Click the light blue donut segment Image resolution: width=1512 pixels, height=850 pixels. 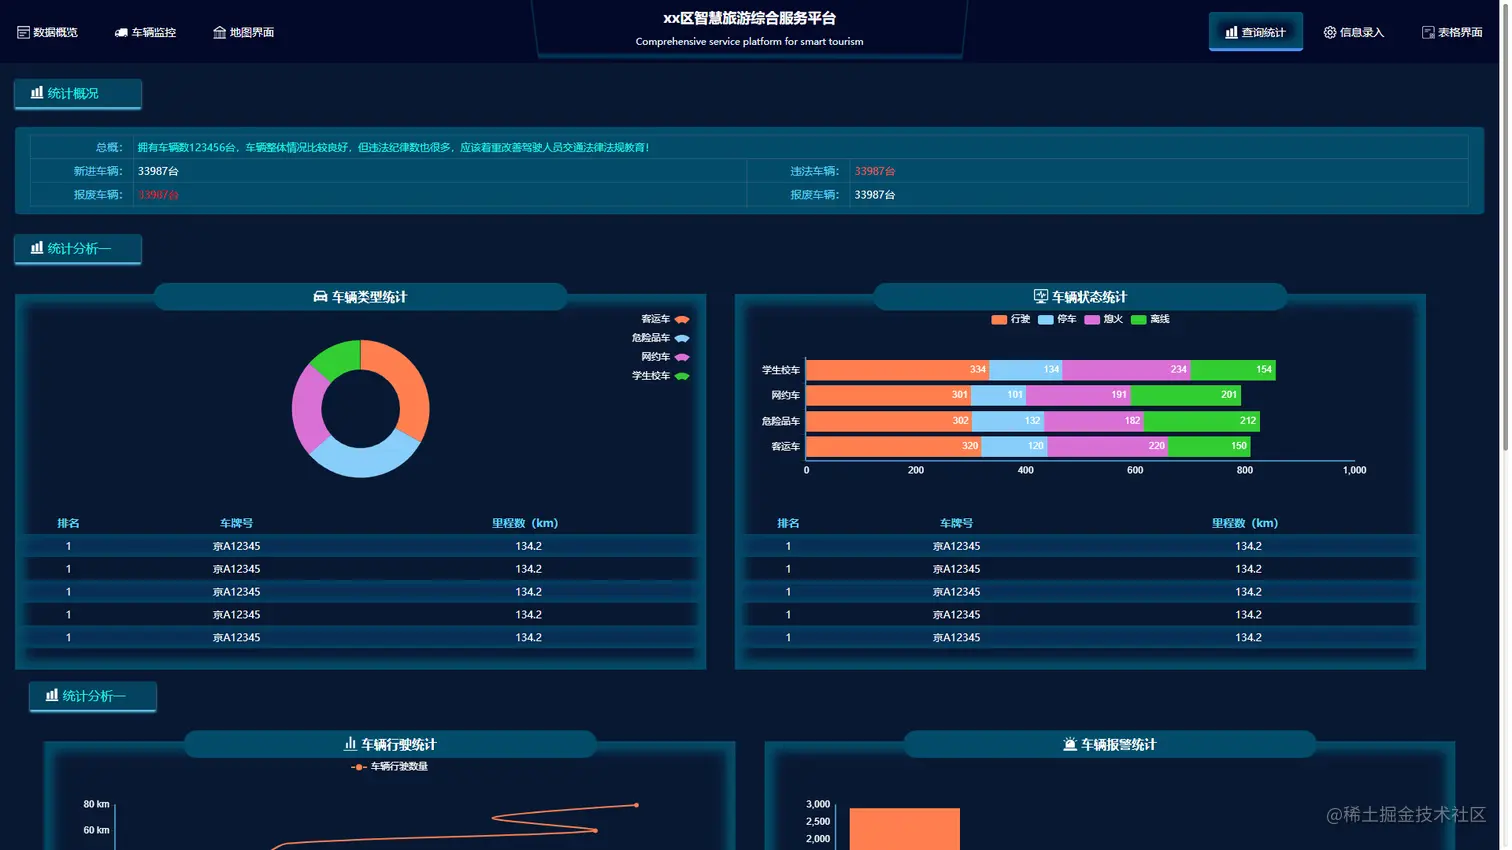(366, 460)
